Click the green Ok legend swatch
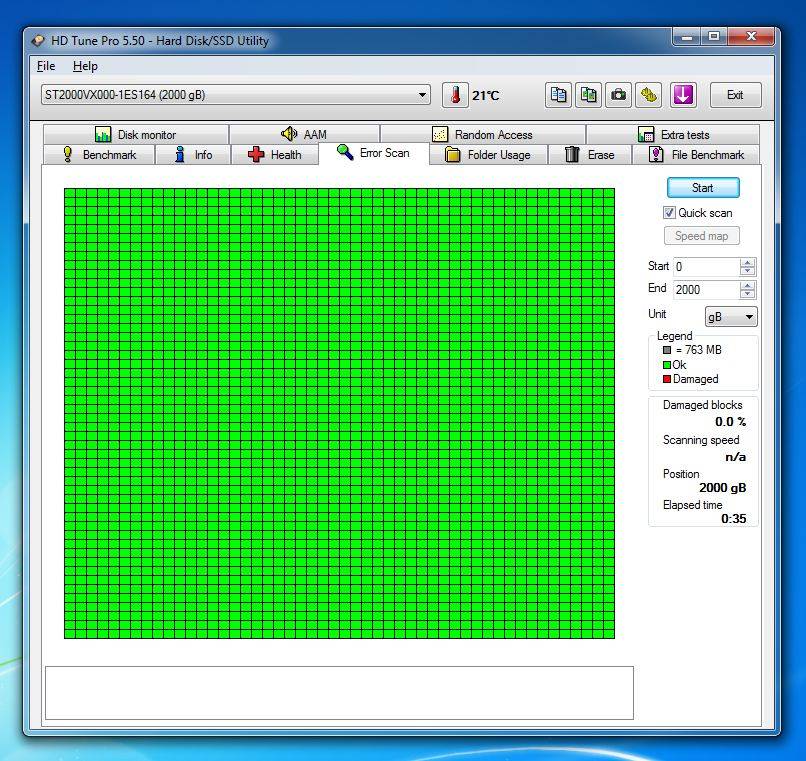This screenshot has width=806, height=761. tap(667, 365)
